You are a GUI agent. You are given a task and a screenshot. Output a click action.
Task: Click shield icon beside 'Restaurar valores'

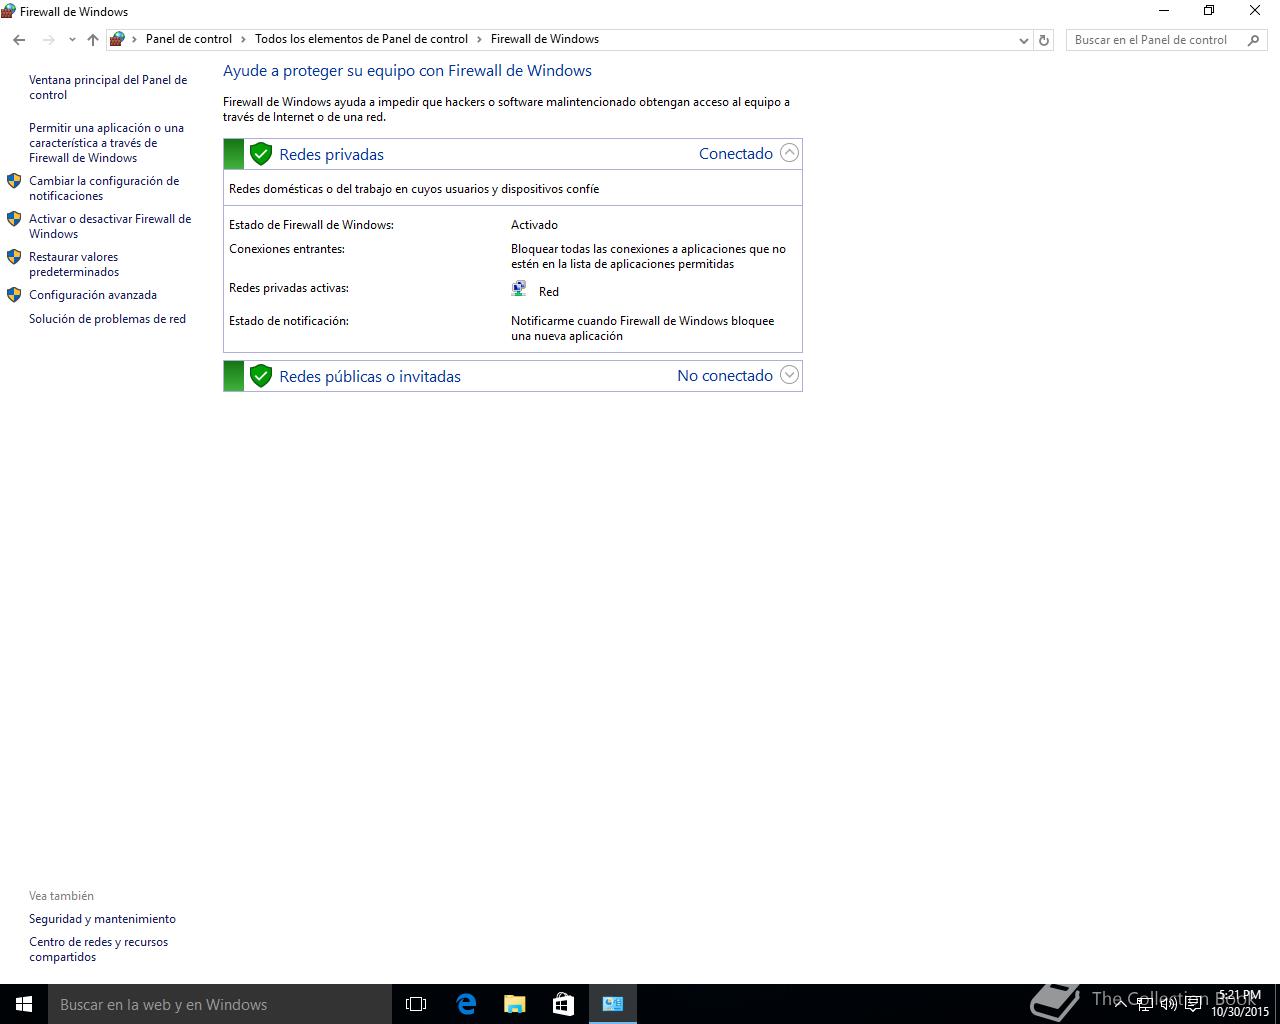(x=14, y=257)
